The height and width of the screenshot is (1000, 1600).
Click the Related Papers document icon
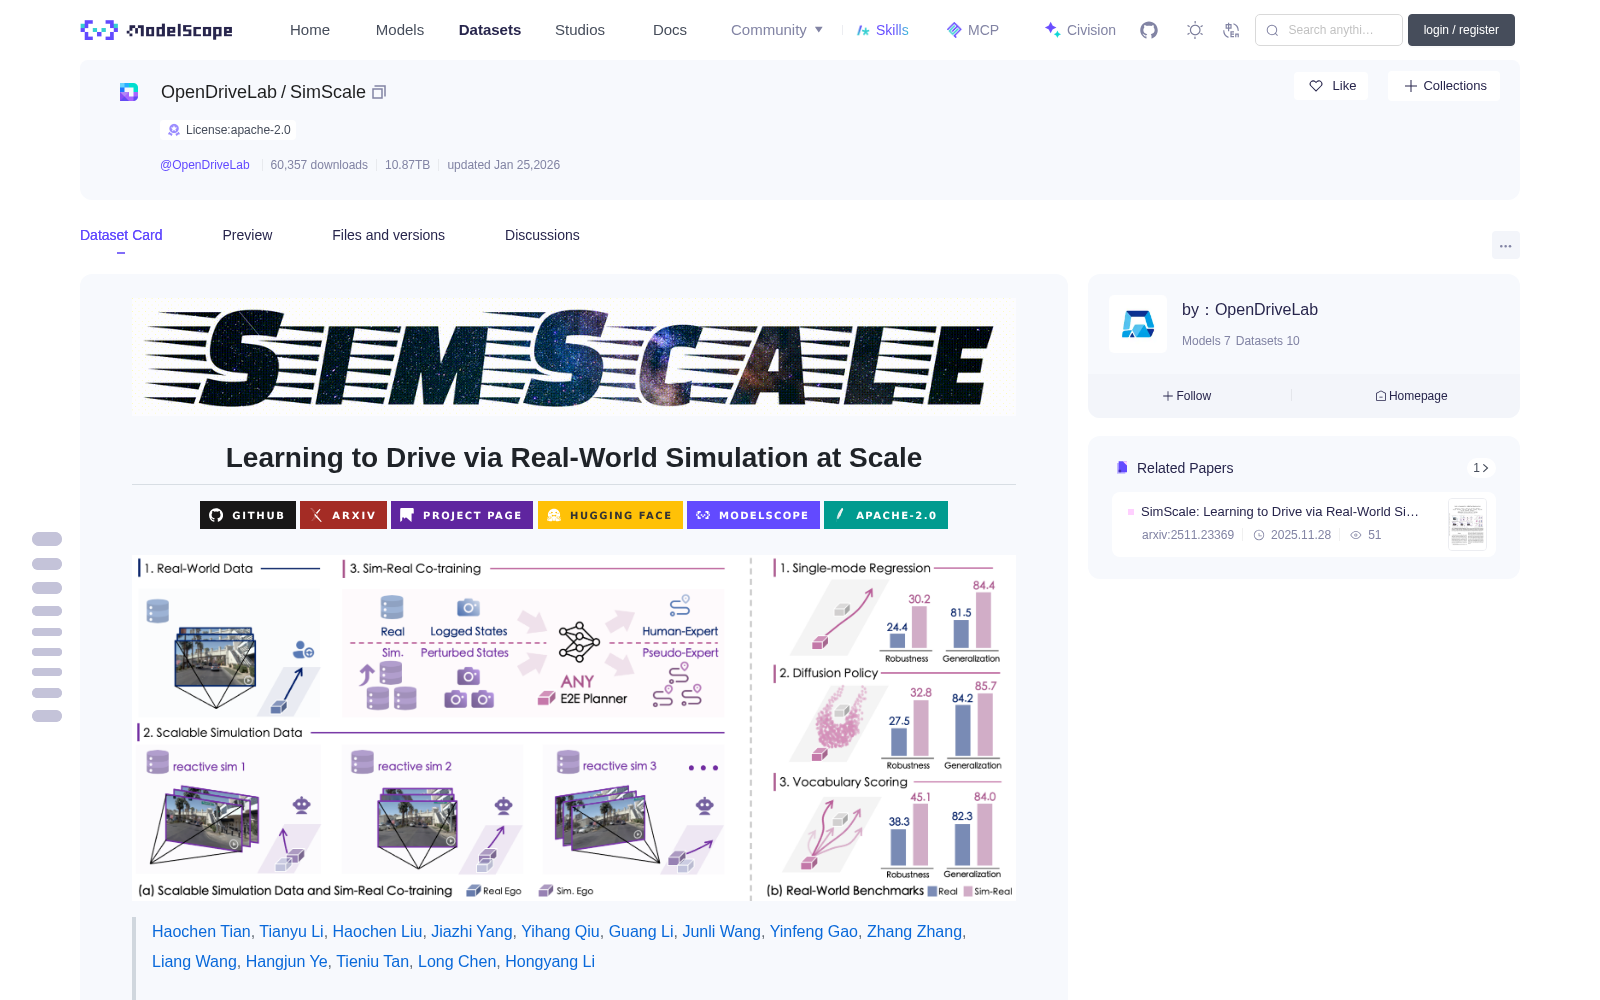1122,468
